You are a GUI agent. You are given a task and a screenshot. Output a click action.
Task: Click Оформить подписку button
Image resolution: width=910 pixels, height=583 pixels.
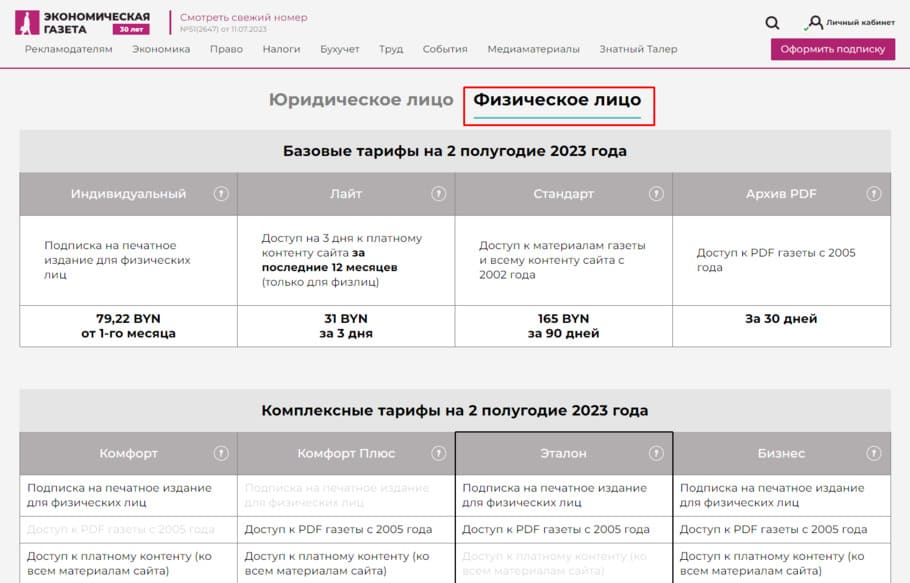(833, 49)
